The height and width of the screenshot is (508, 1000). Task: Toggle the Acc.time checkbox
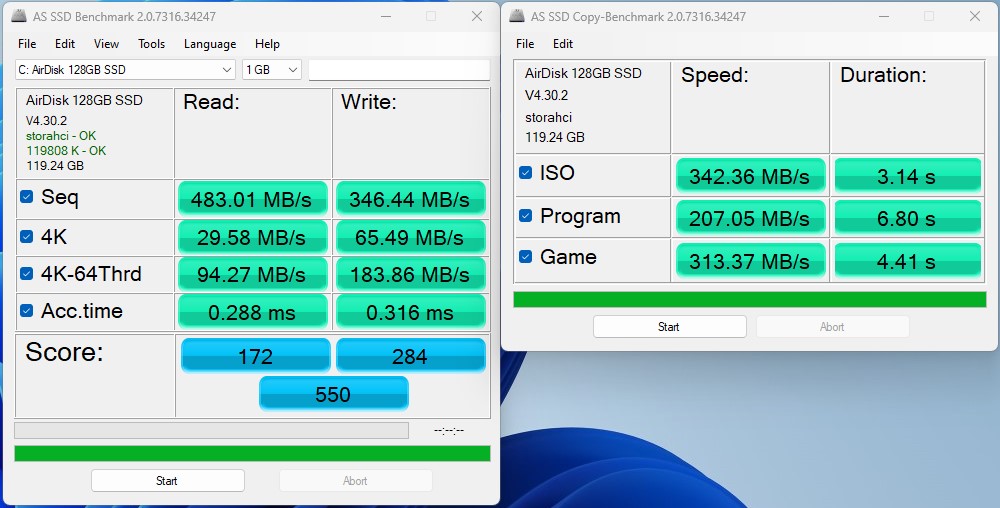(x=27, y=311)
